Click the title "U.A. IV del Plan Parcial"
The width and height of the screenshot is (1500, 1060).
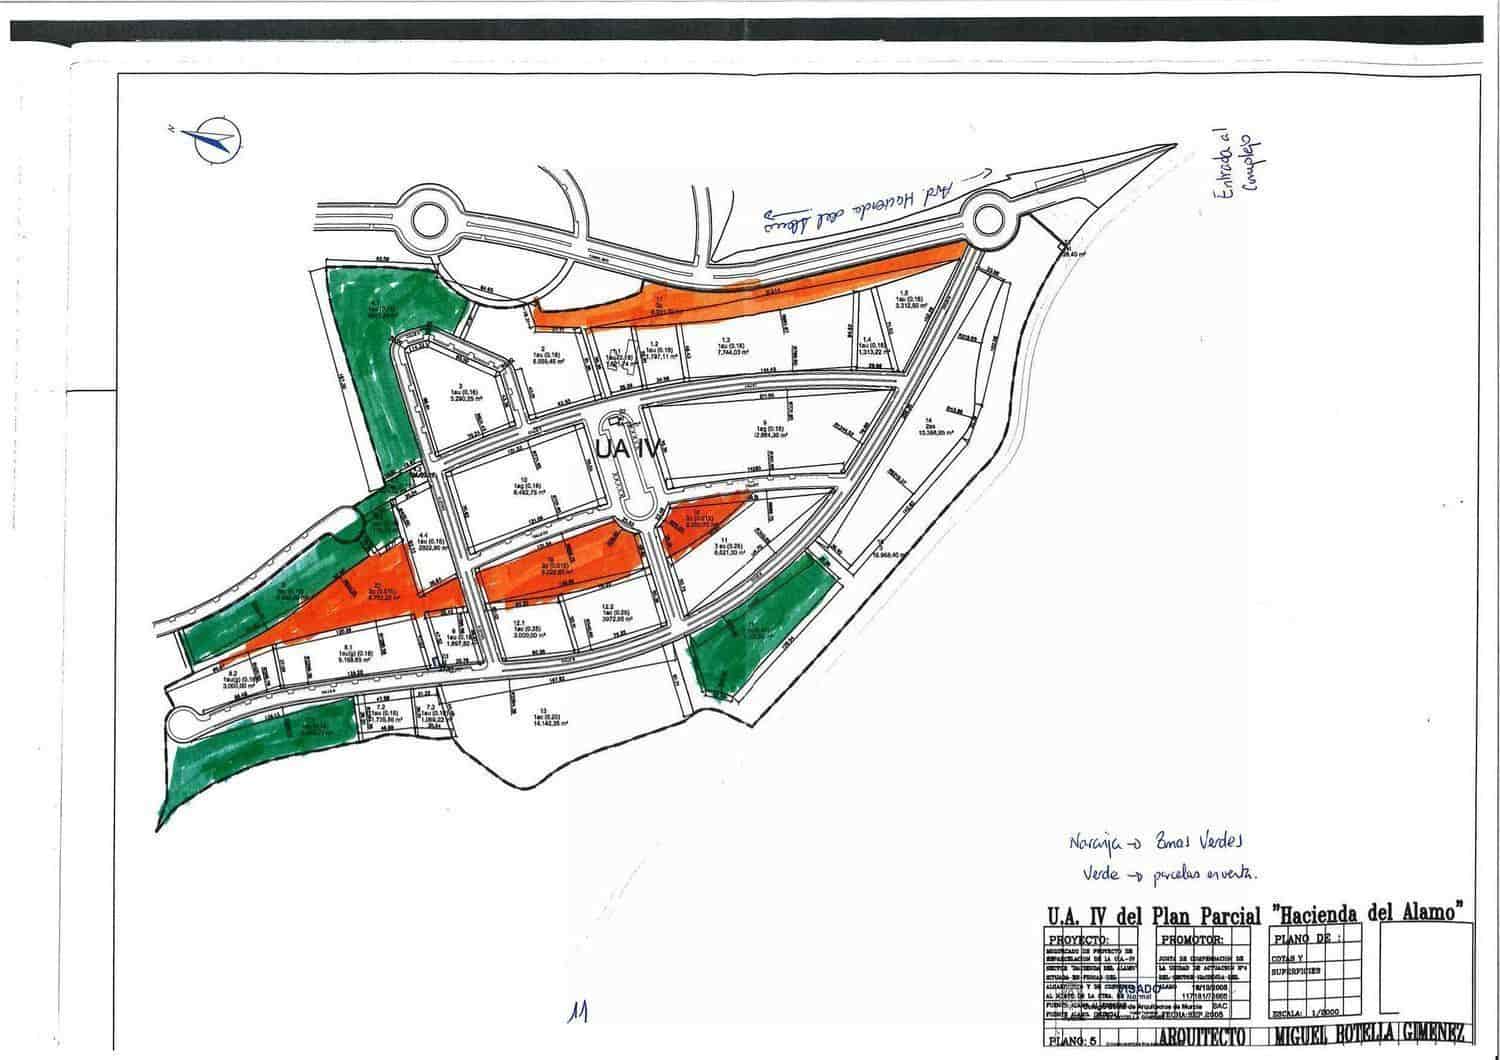(1156, 913)
